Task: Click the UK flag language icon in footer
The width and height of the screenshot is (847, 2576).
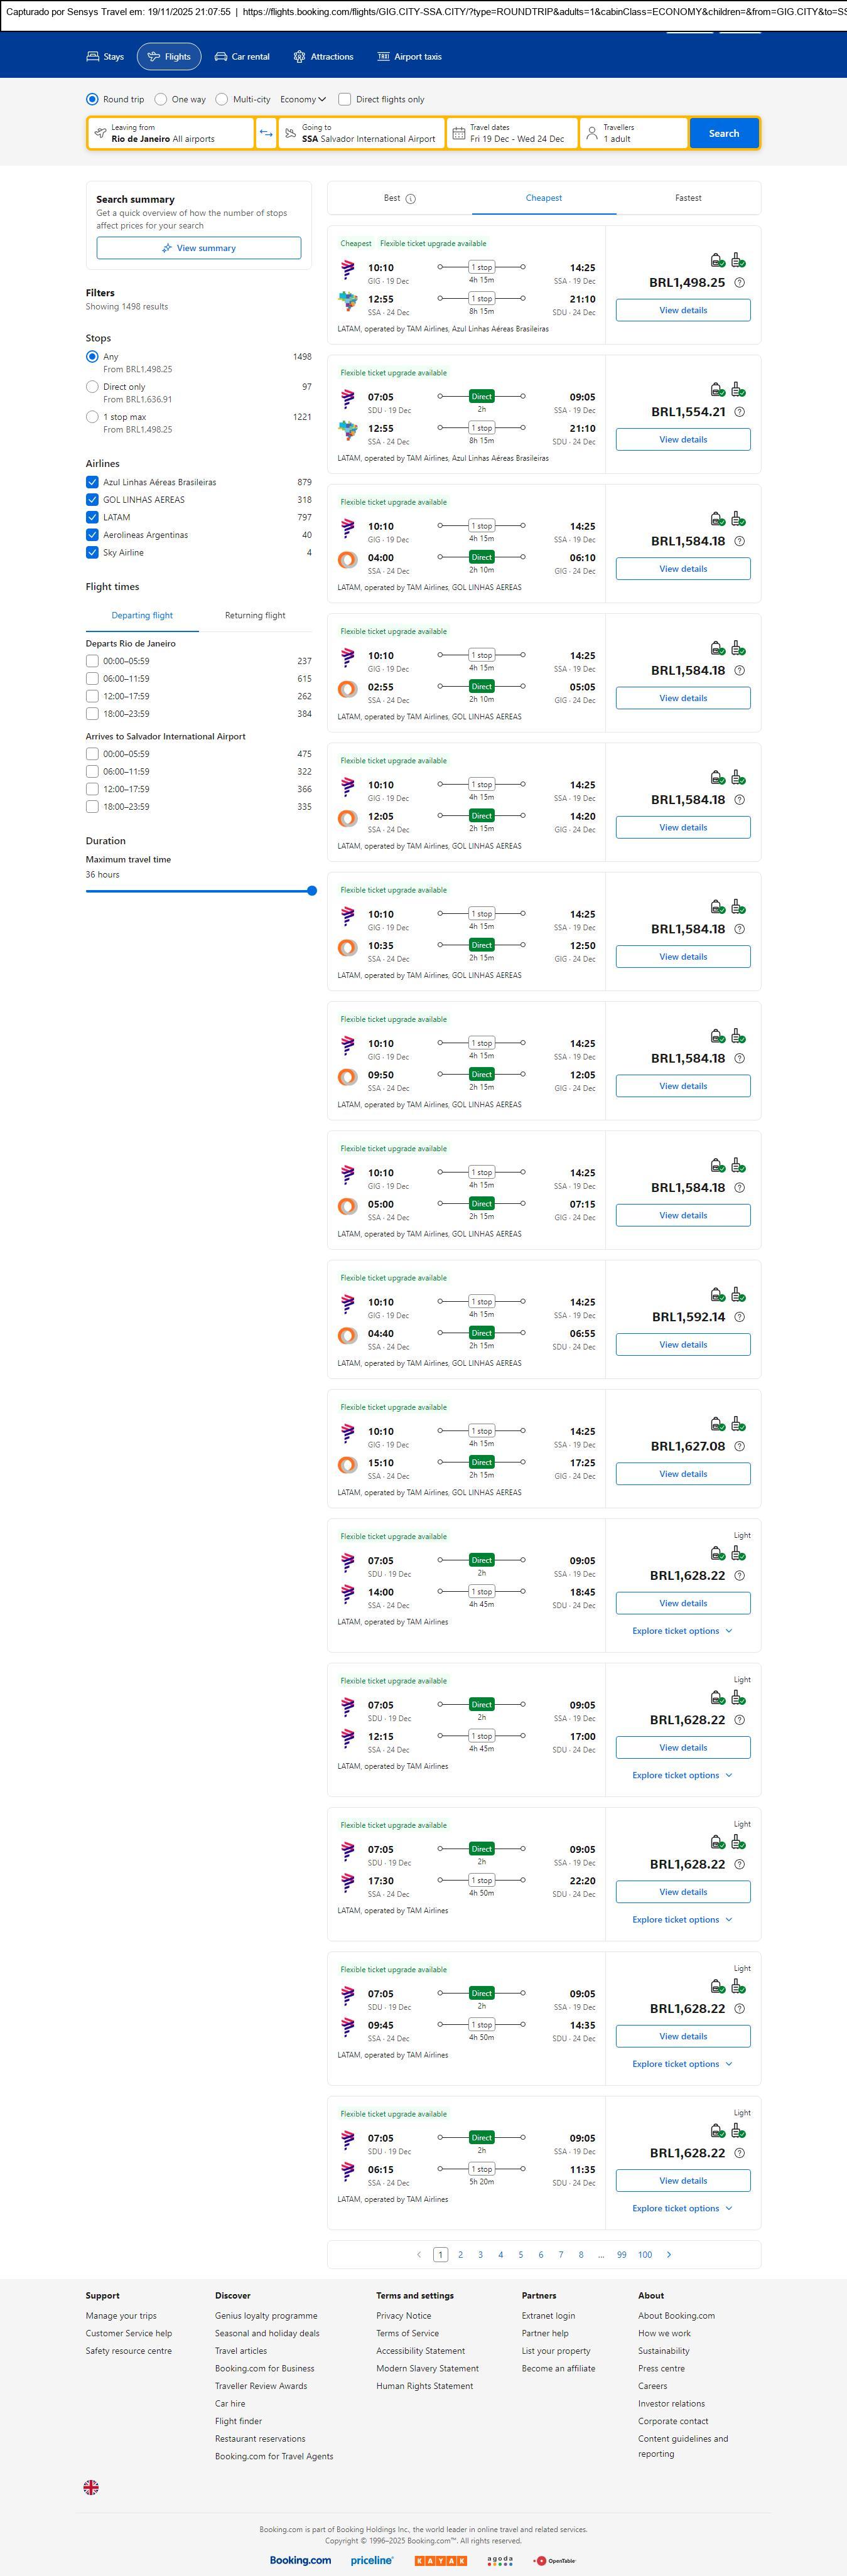Action: [91, 2487]
